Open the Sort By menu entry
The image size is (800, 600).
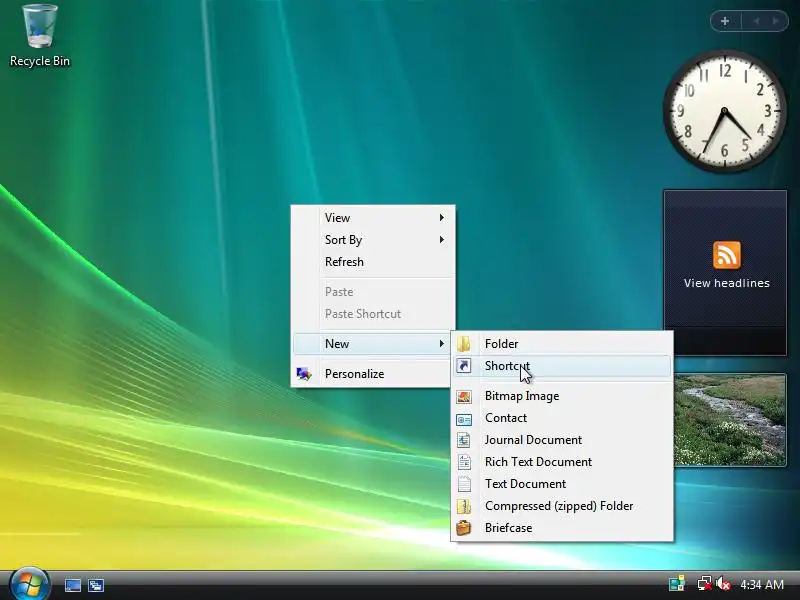coord(373,240)
